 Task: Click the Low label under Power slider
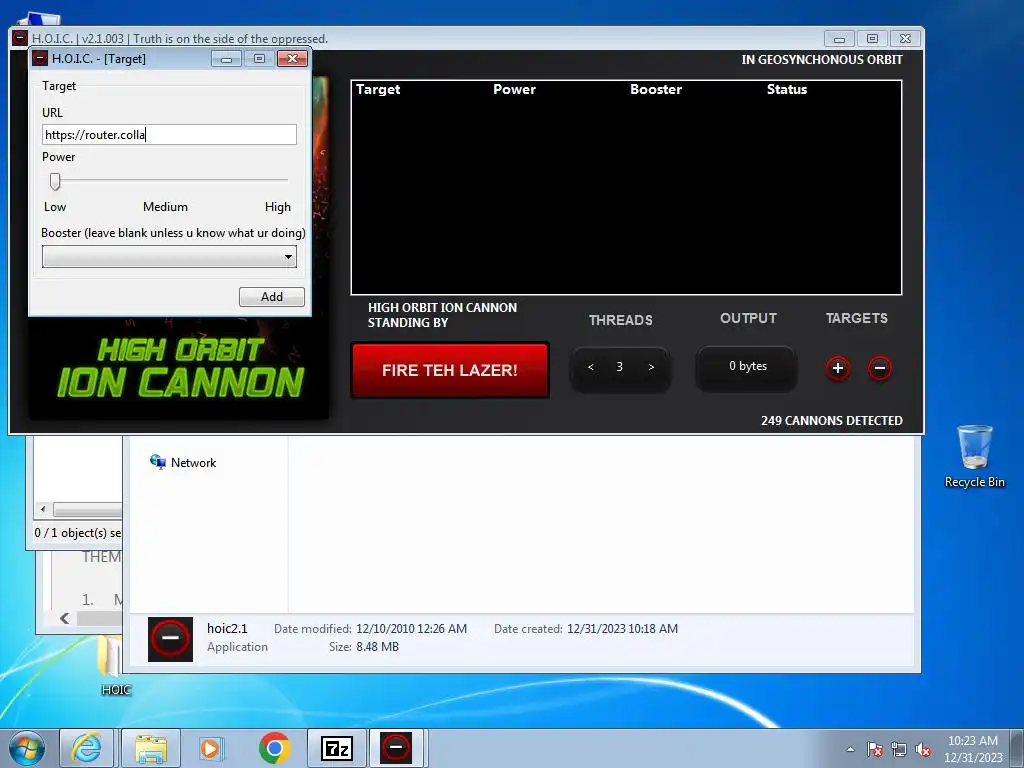pyautogui.click(x=55, y=207)
